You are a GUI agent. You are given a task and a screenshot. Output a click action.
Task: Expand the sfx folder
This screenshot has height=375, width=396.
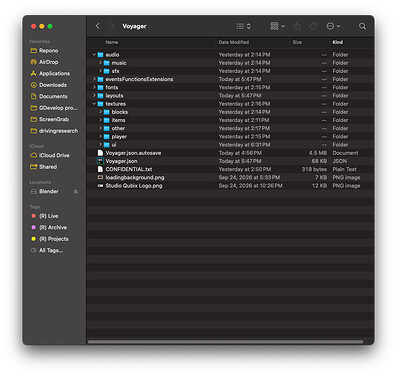(100, 71)
